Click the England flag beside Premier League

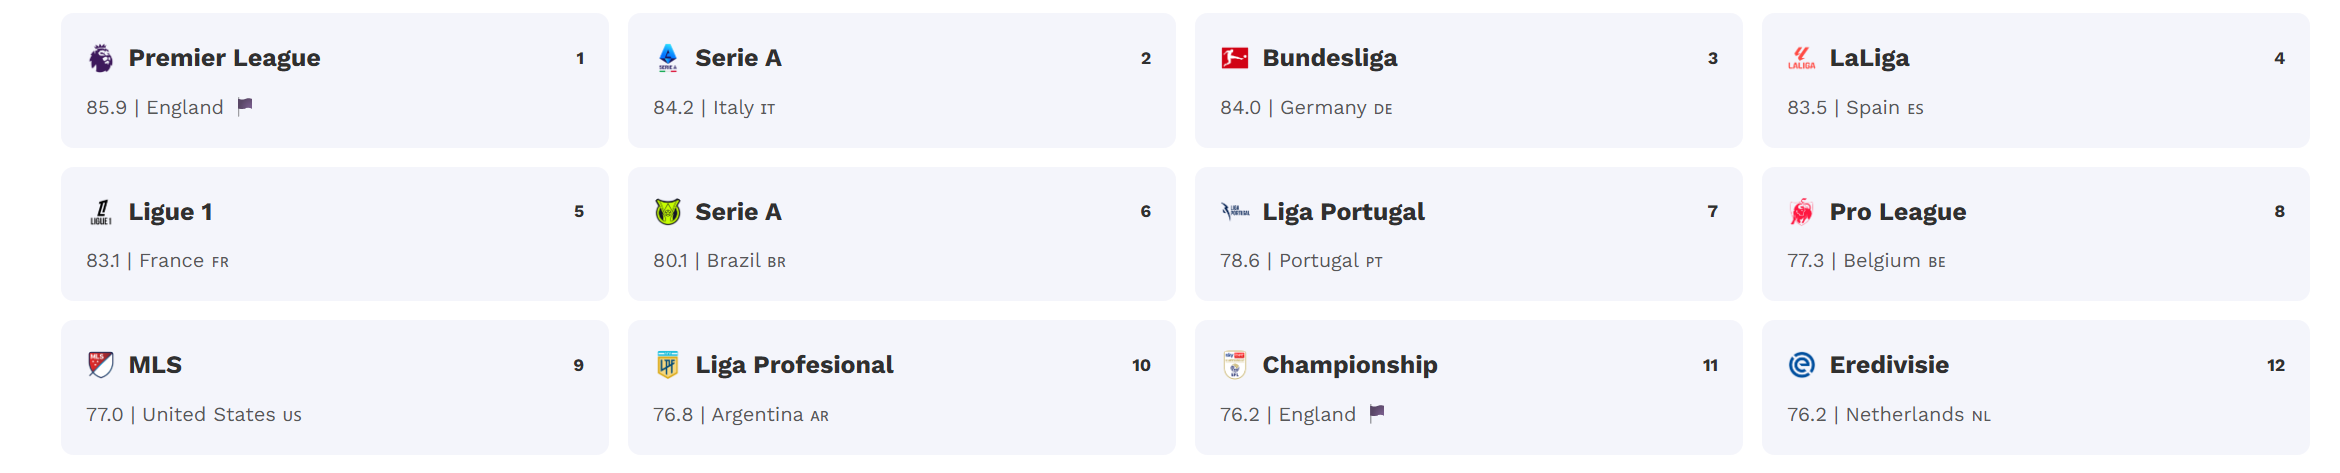(x=245, y=106)
